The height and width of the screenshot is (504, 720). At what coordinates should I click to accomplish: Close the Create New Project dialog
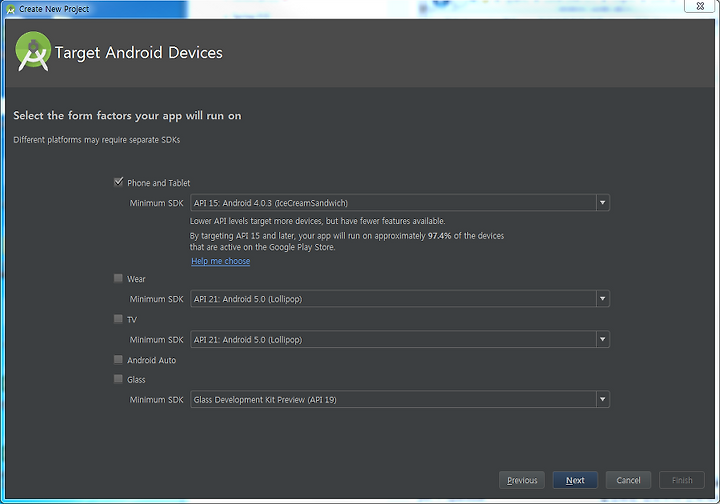(x=700, y=6)
